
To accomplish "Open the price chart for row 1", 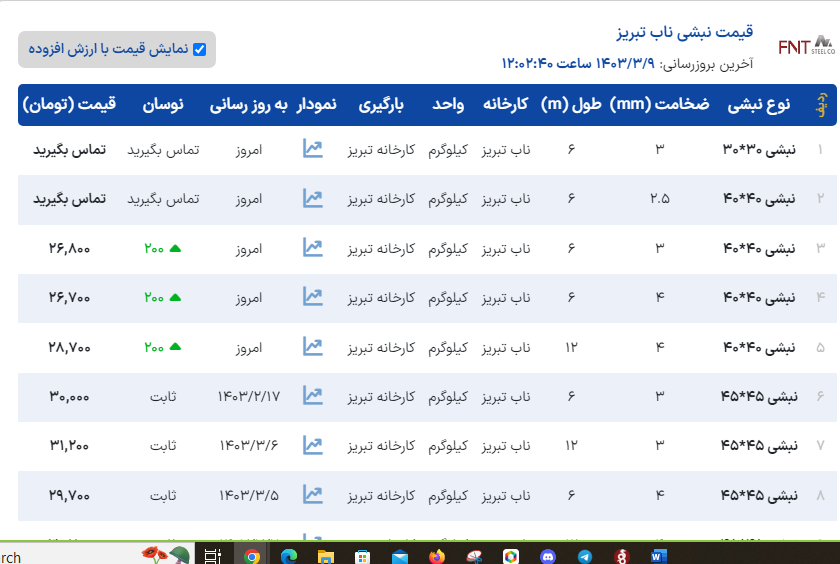I will click(x=313, y=149).
